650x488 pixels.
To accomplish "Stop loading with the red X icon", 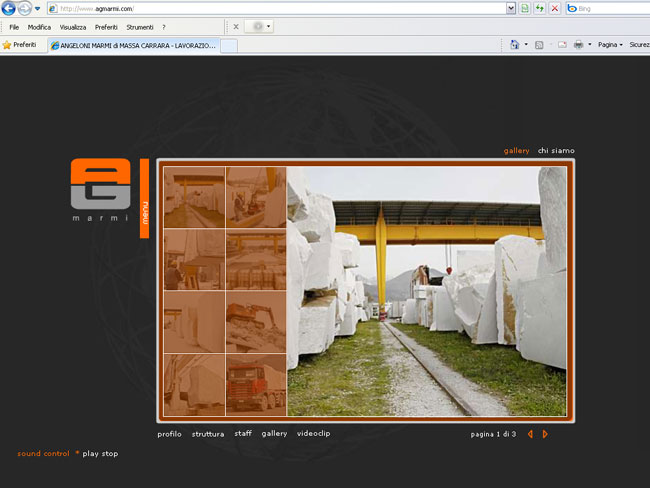I will (555, 8).
